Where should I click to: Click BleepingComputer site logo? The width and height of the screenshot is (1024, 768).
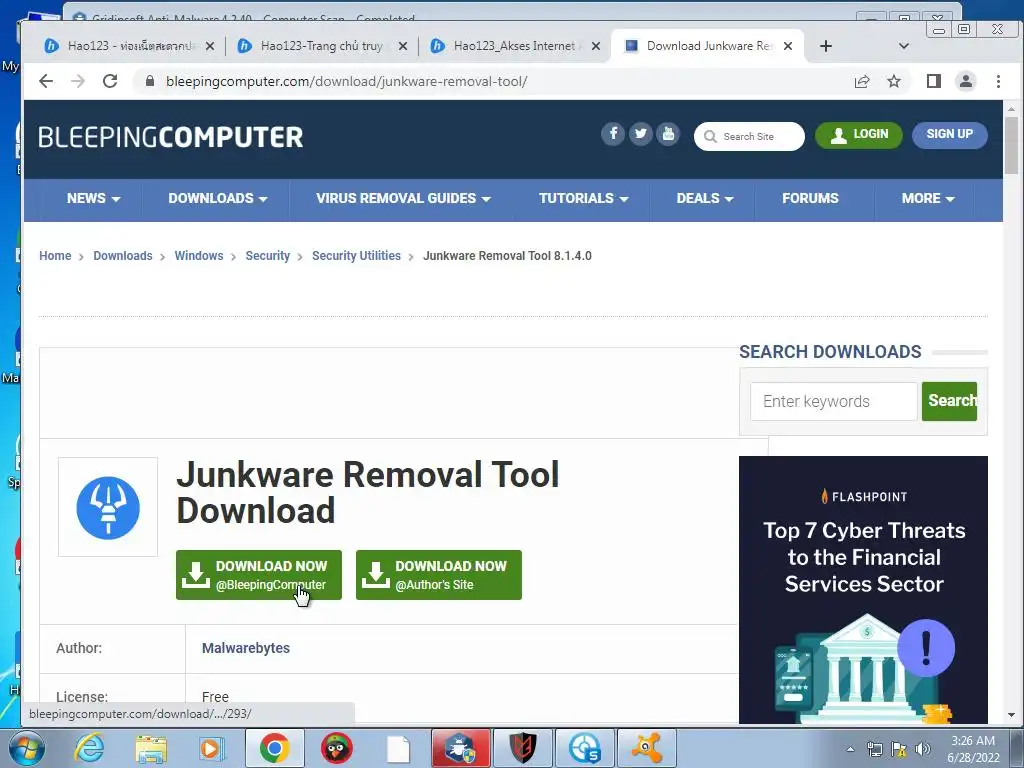coord(170,137)
